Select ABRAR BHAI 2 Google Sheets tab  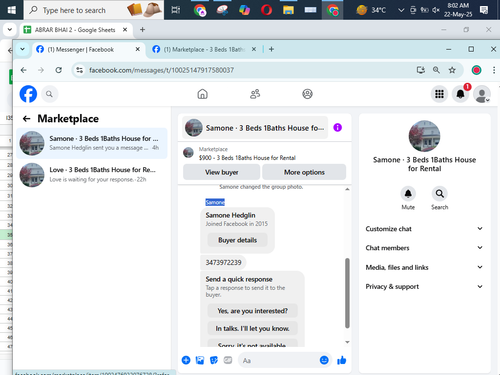(75, 30)
